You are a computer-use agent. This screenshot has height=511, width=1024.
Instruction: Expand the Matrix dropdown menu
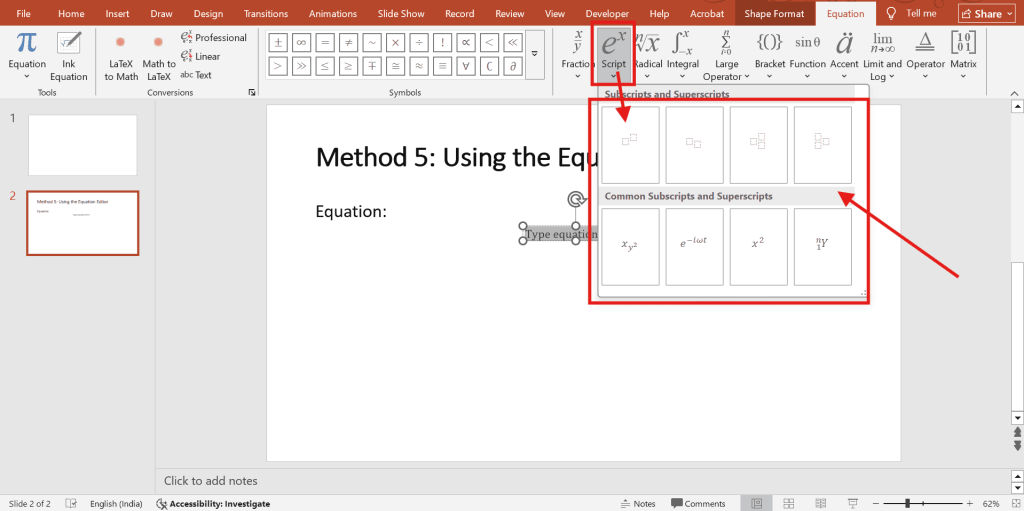tap(963, 57)
